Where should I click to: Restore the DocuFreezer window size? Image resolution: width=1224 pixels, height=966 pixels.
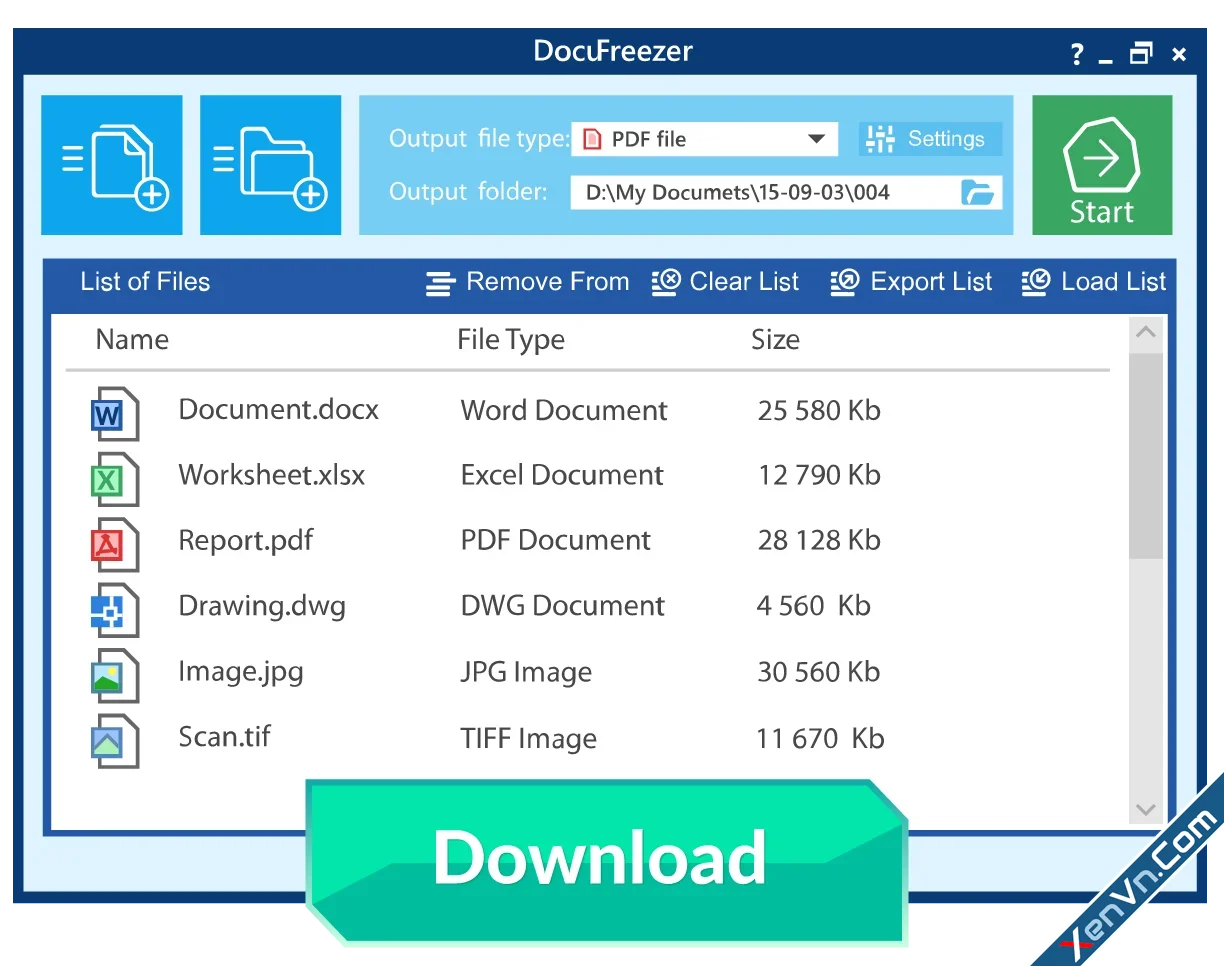1141,54
